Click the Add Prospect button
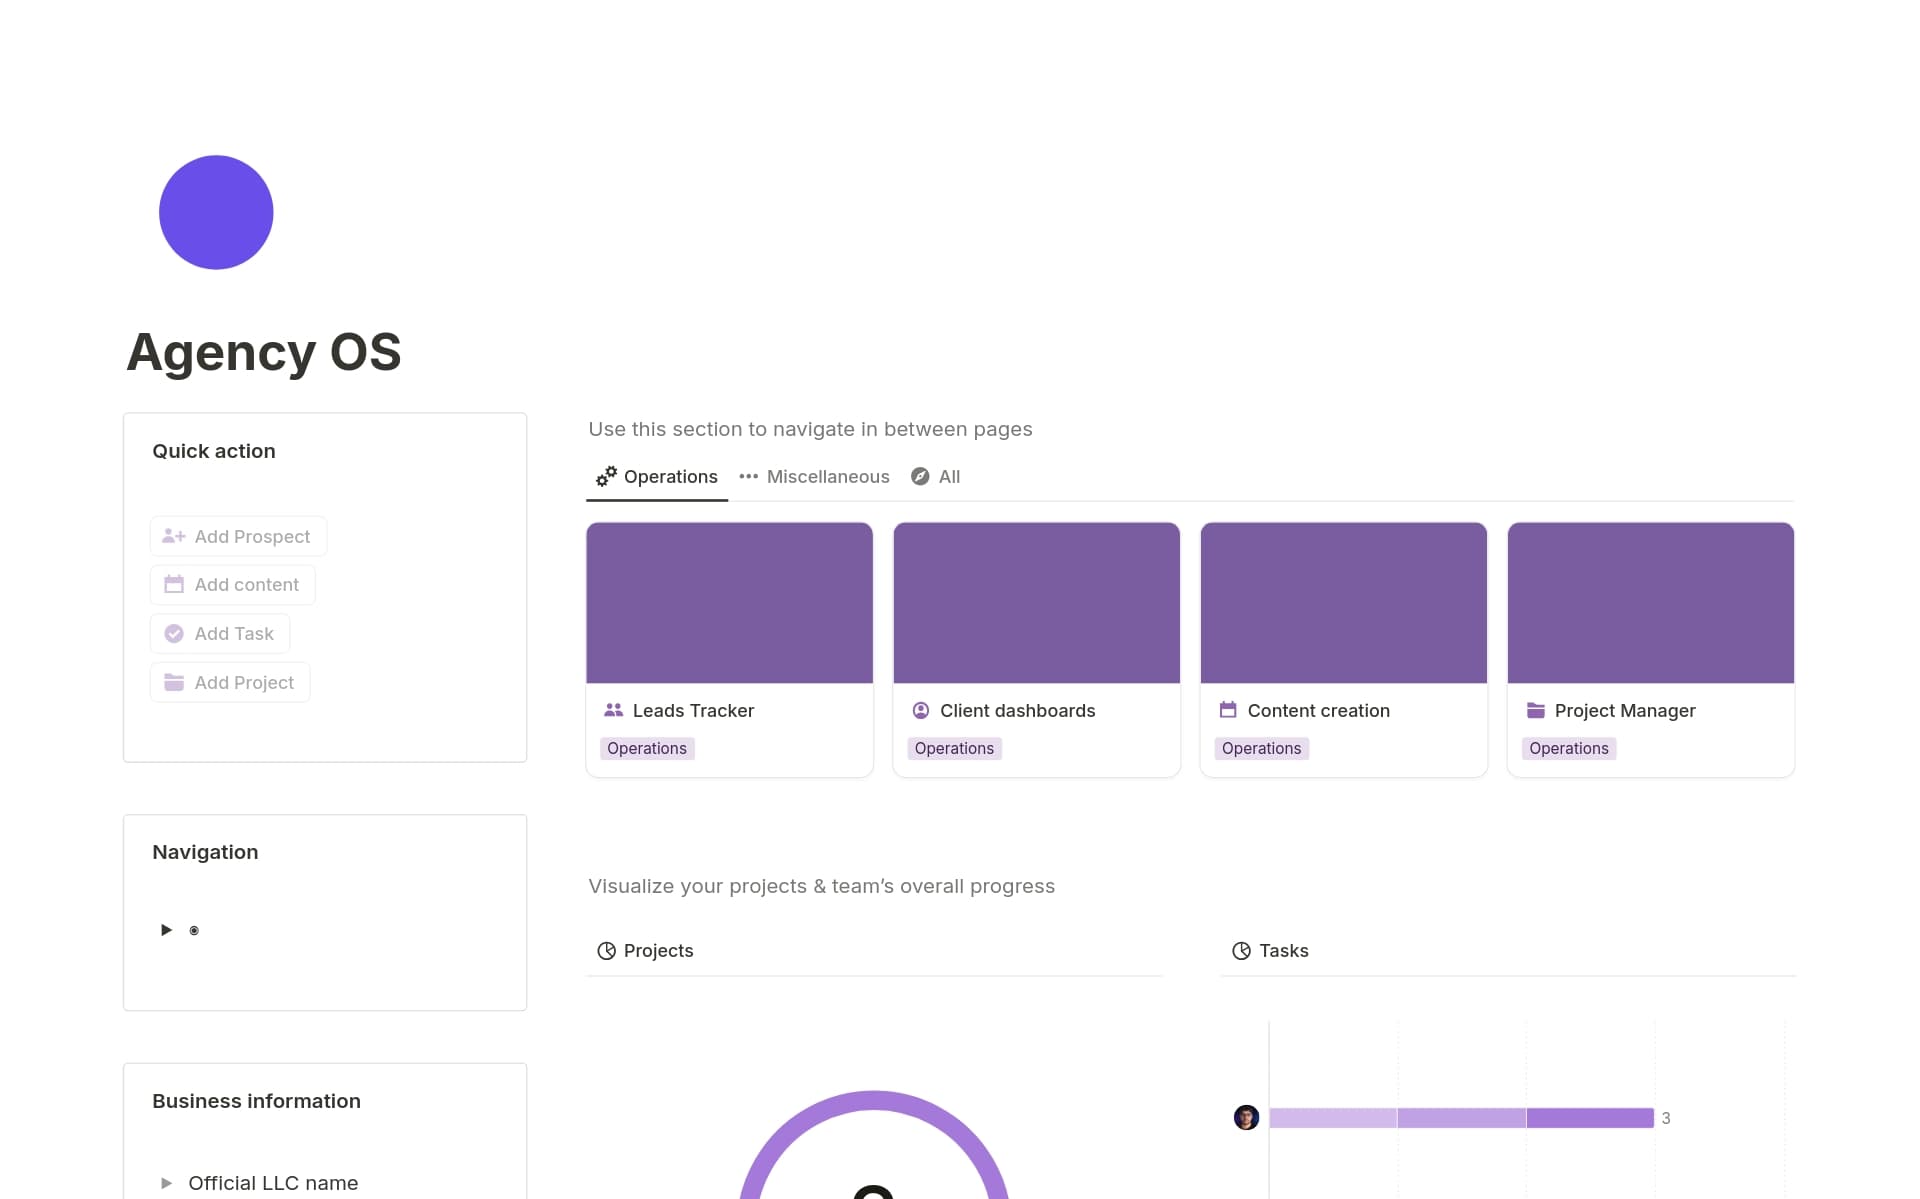 click(x=238, y=536)
